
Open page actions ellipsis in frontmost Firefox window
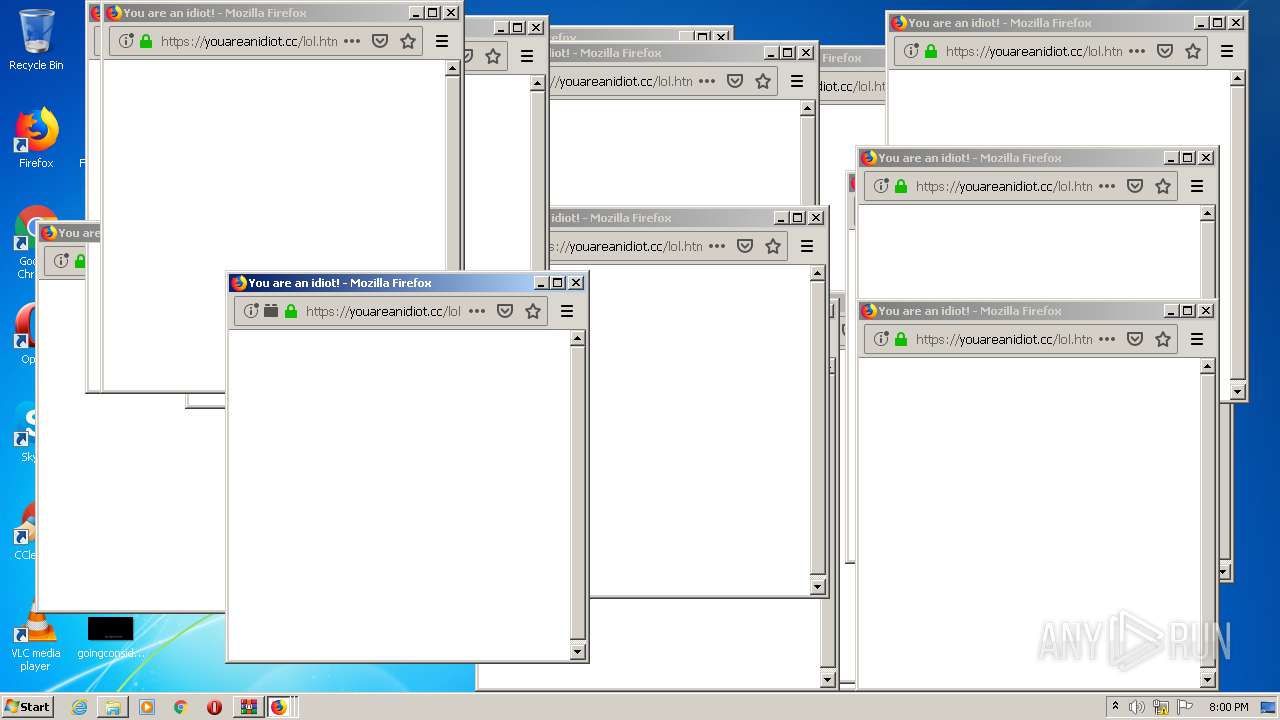click(x=477, y=311)
